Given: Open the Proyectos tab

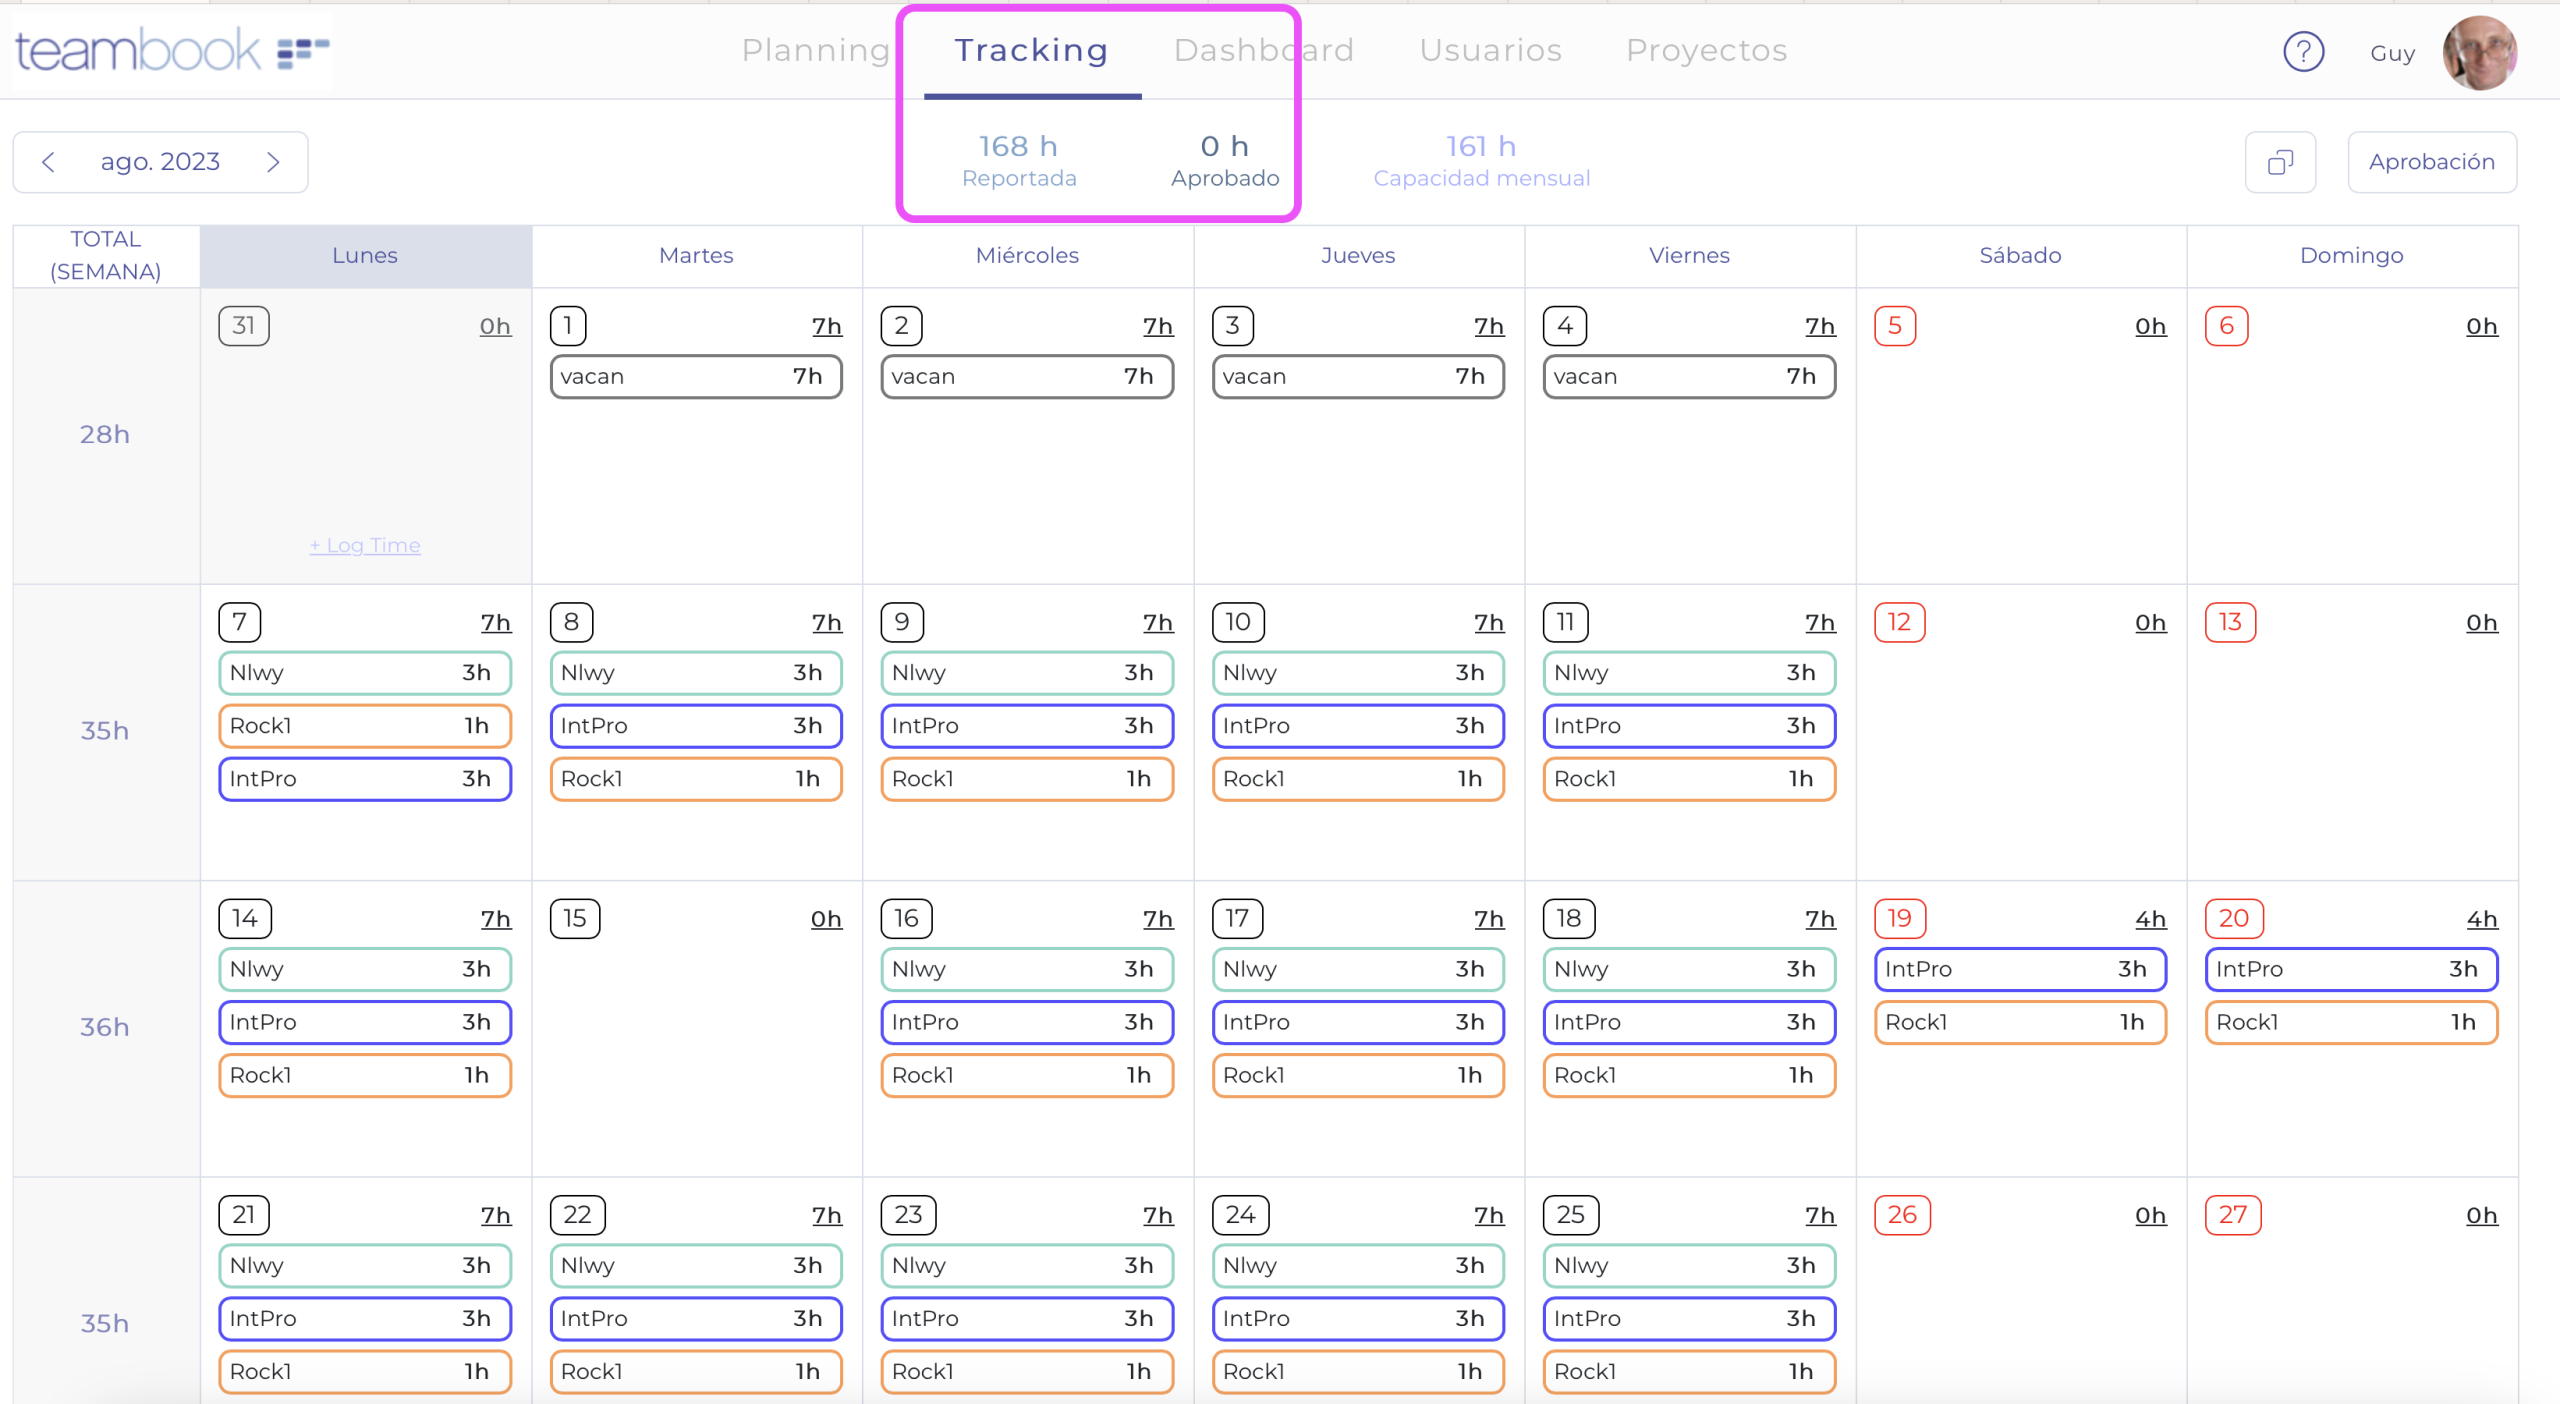Looking at the screenshot, I should 1706,50.
